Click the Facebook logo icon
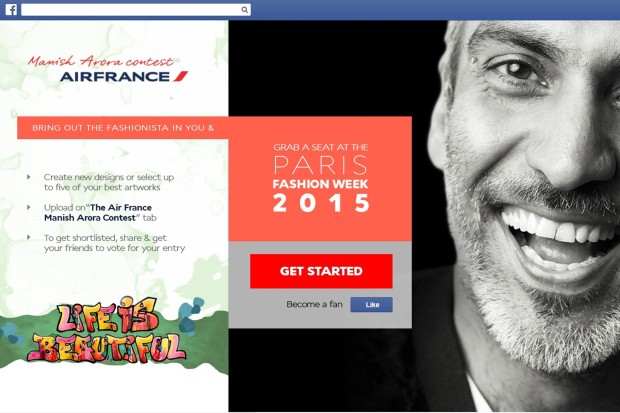Image resolution: width=620 pixels, height=413 pixels. pyautogui.click(x=11, y=9)
